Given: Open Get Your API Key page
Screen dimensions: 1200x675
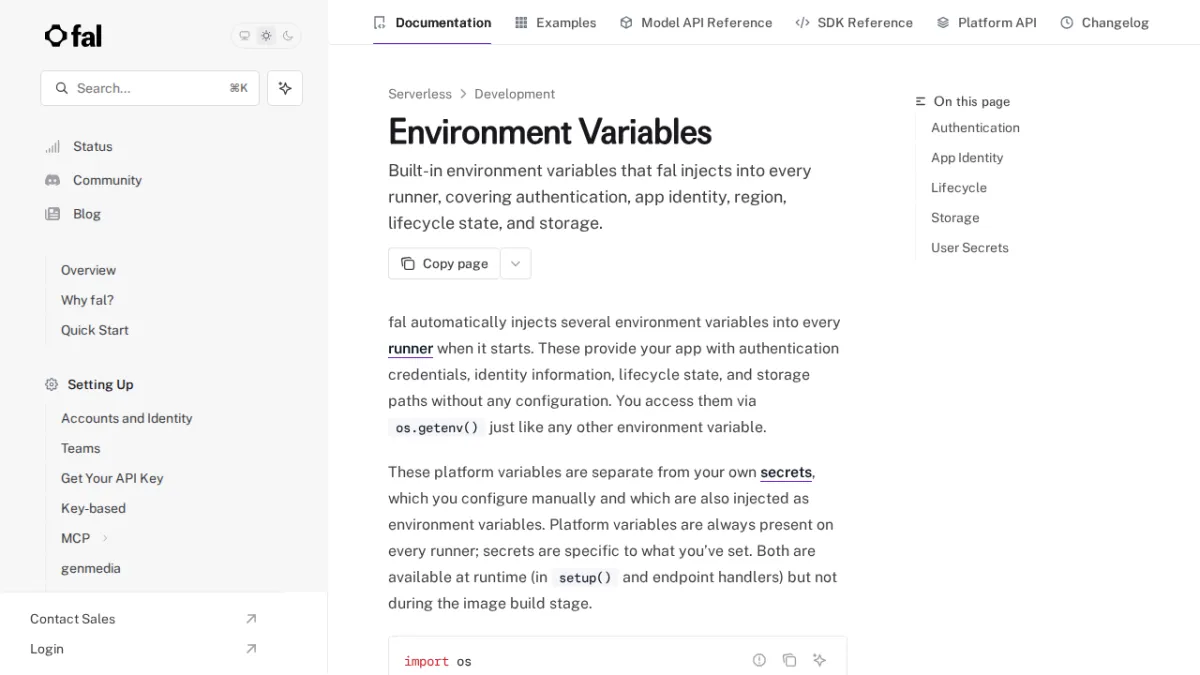Looking at the screenshot, I should point(112,478).
